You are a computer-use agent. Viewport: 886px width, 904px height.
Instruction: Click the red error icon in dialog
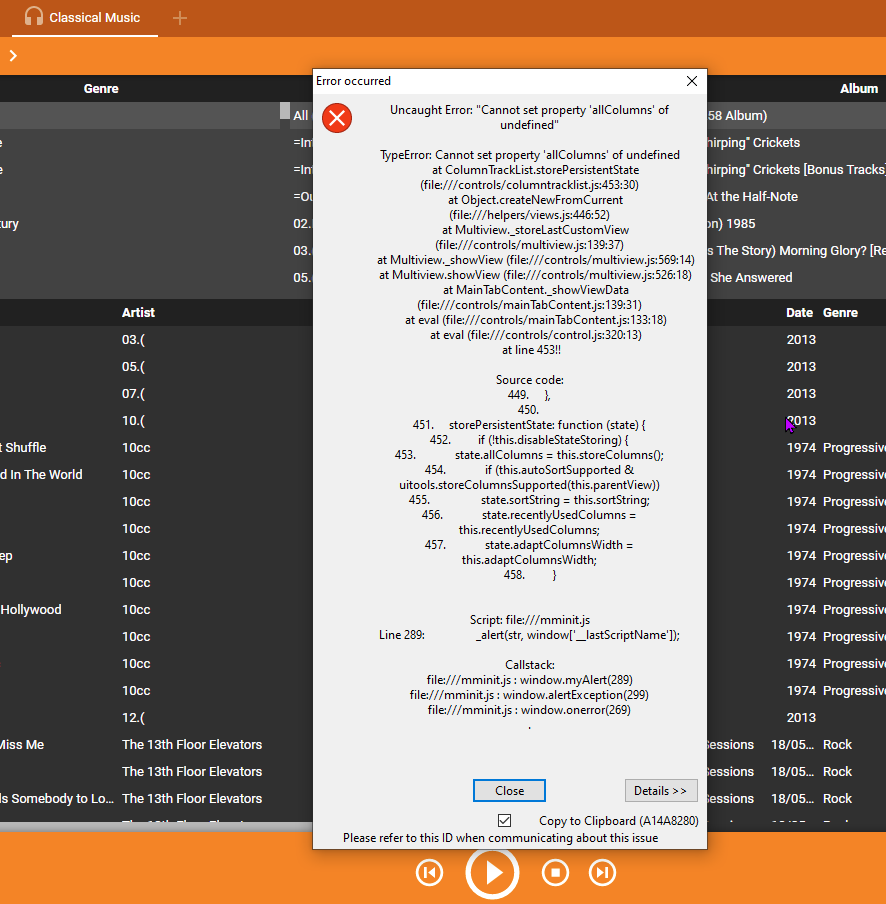[337, 118]
